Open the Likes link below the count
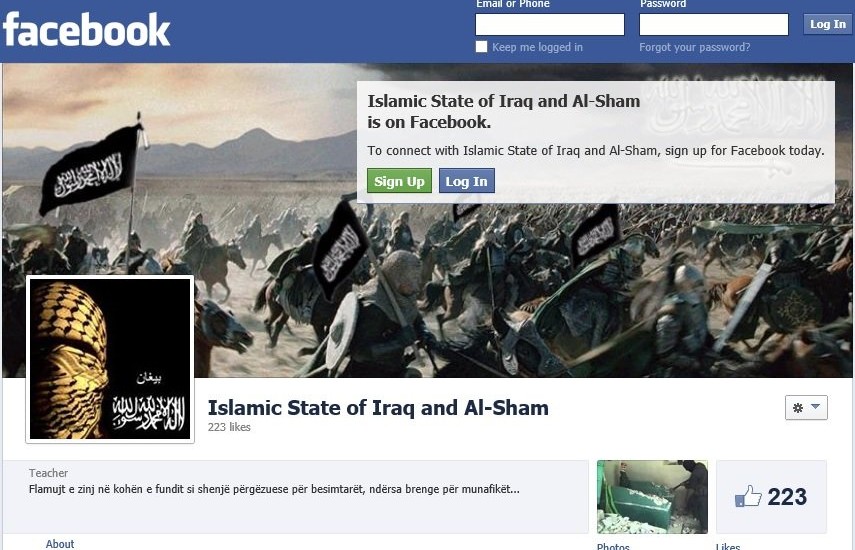Viewport: 855px width, 550px height. [728, 546]
